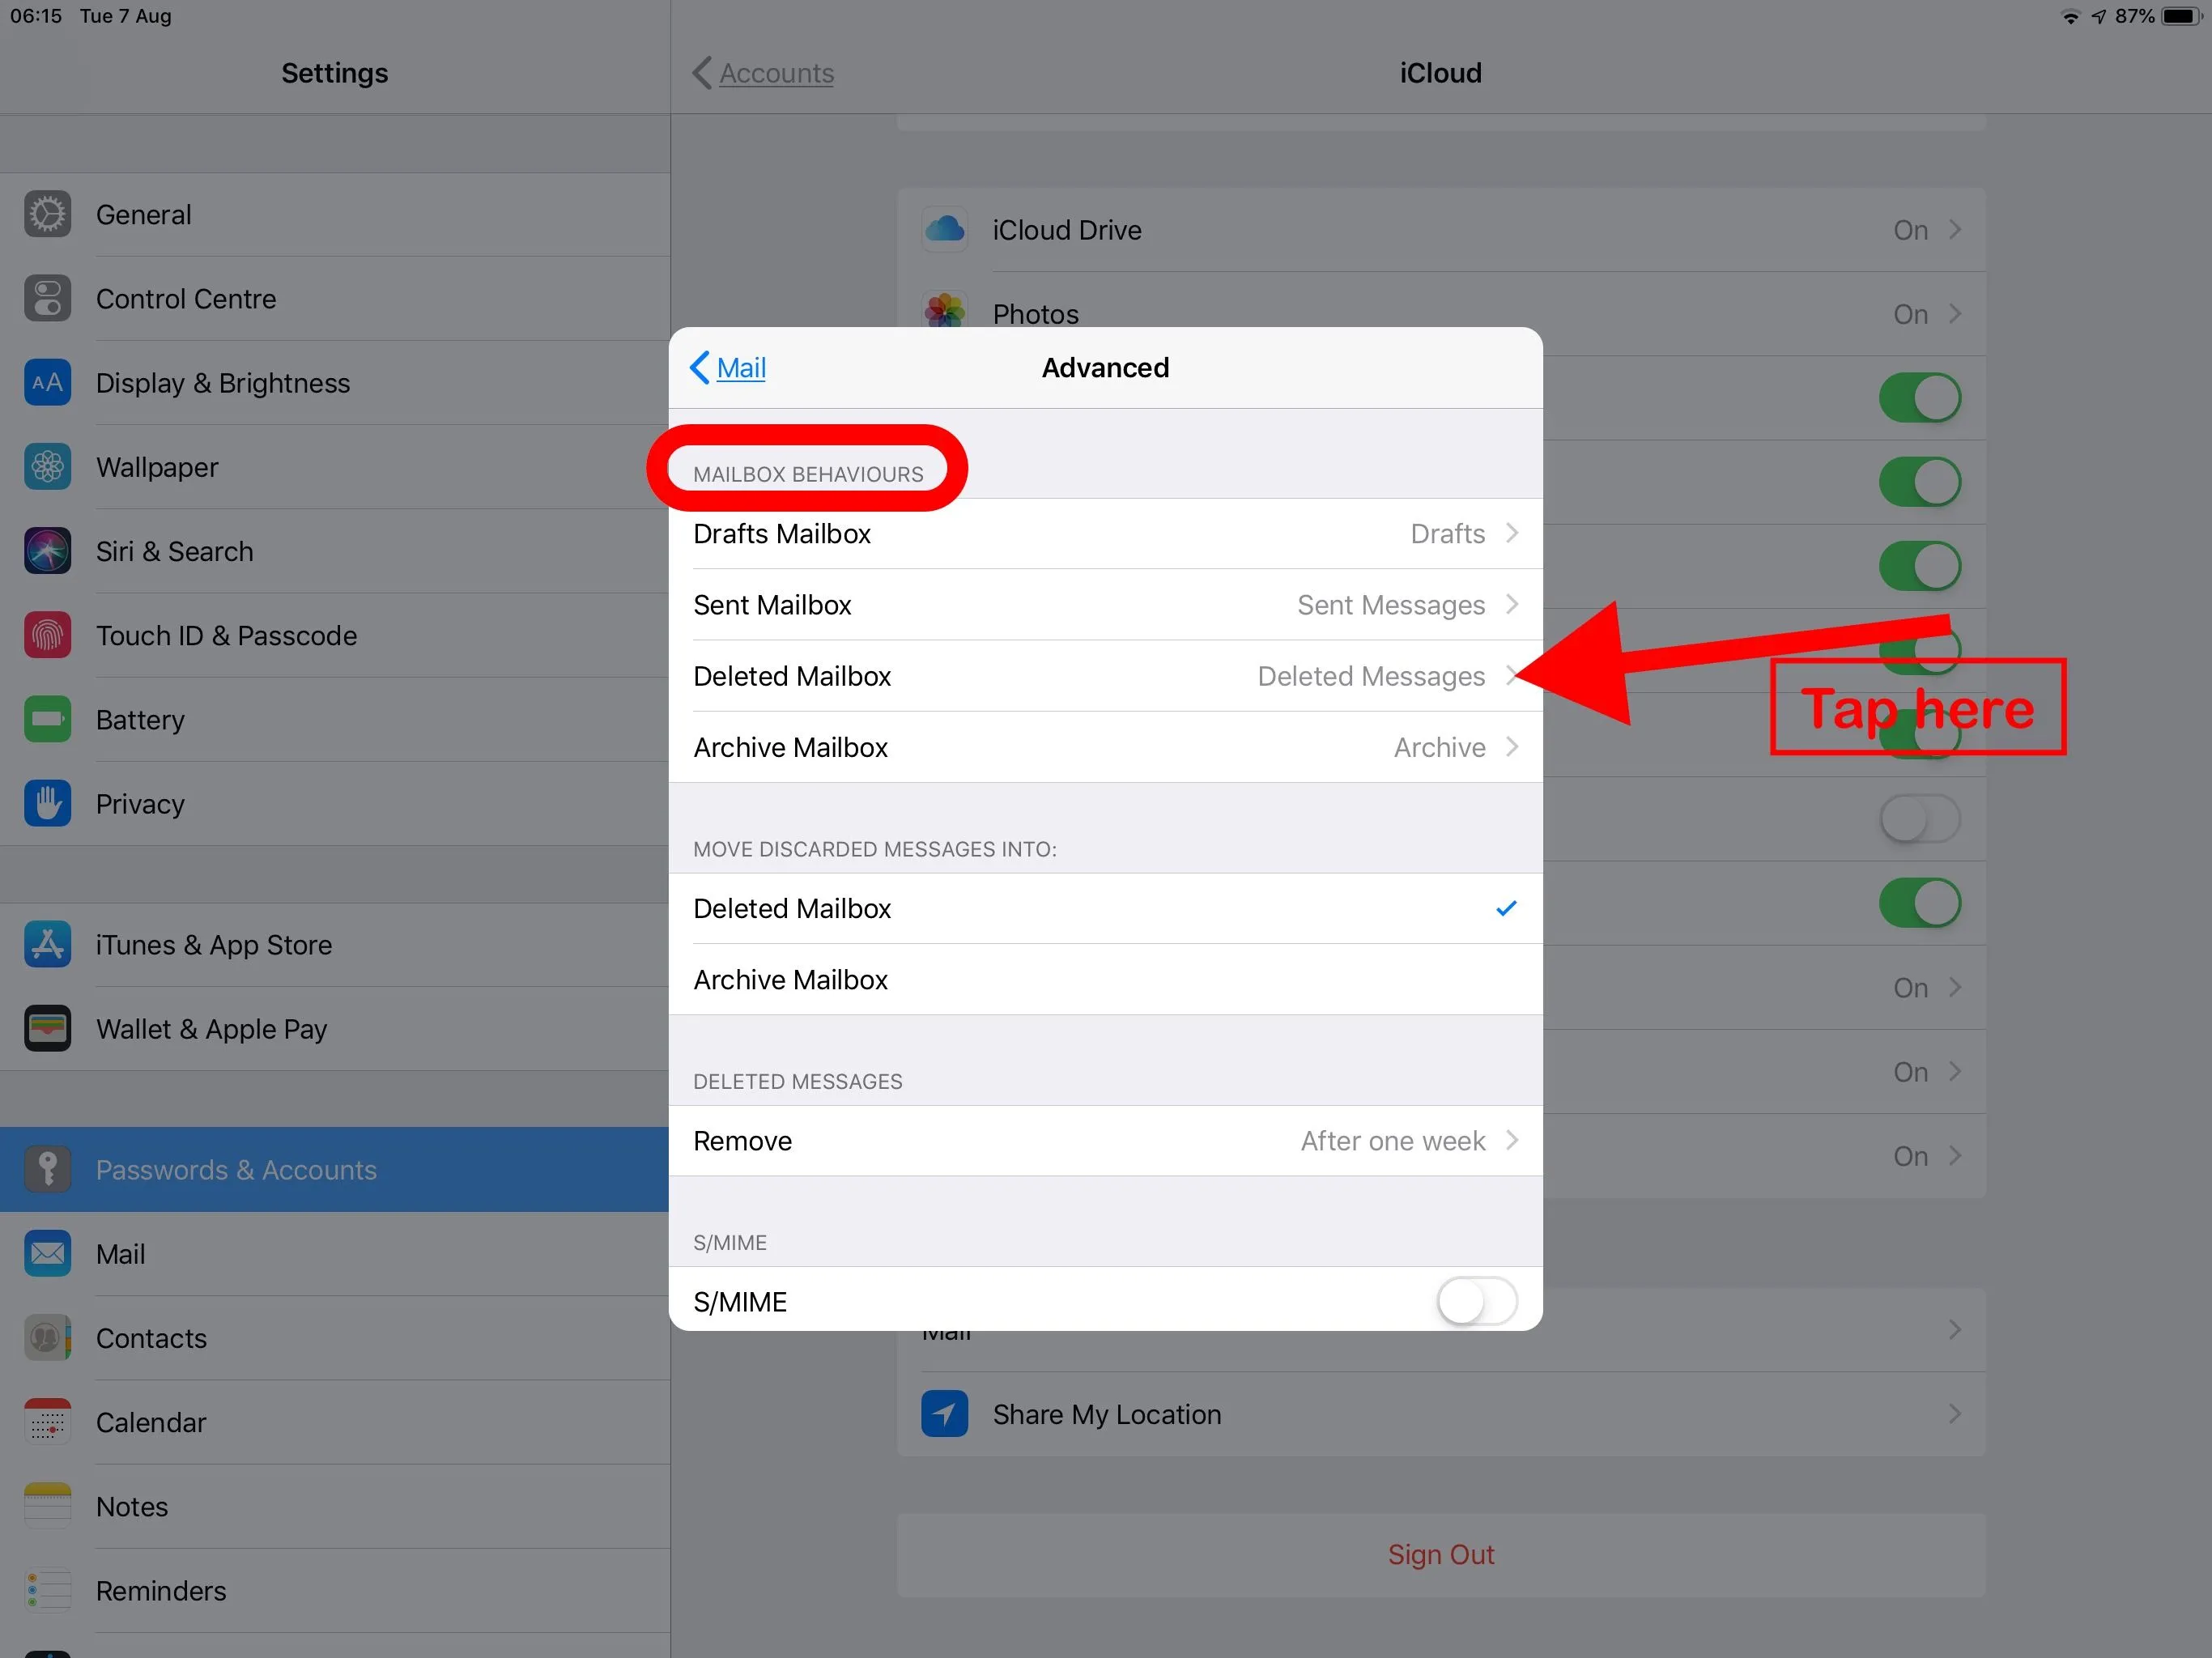Tap the Privacy hand icon
Viewport: 2212px width, 1658px height.
47,803
